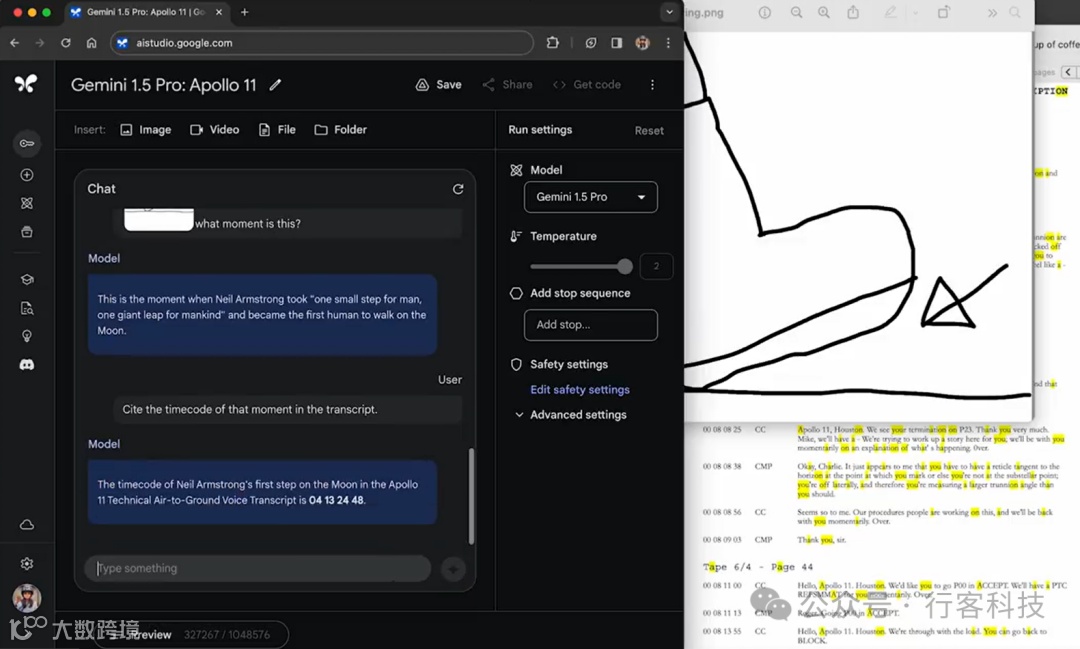Click the search icon in Preview window
This screenshot has height=649, width=1080.
[x=1015, y=12]
